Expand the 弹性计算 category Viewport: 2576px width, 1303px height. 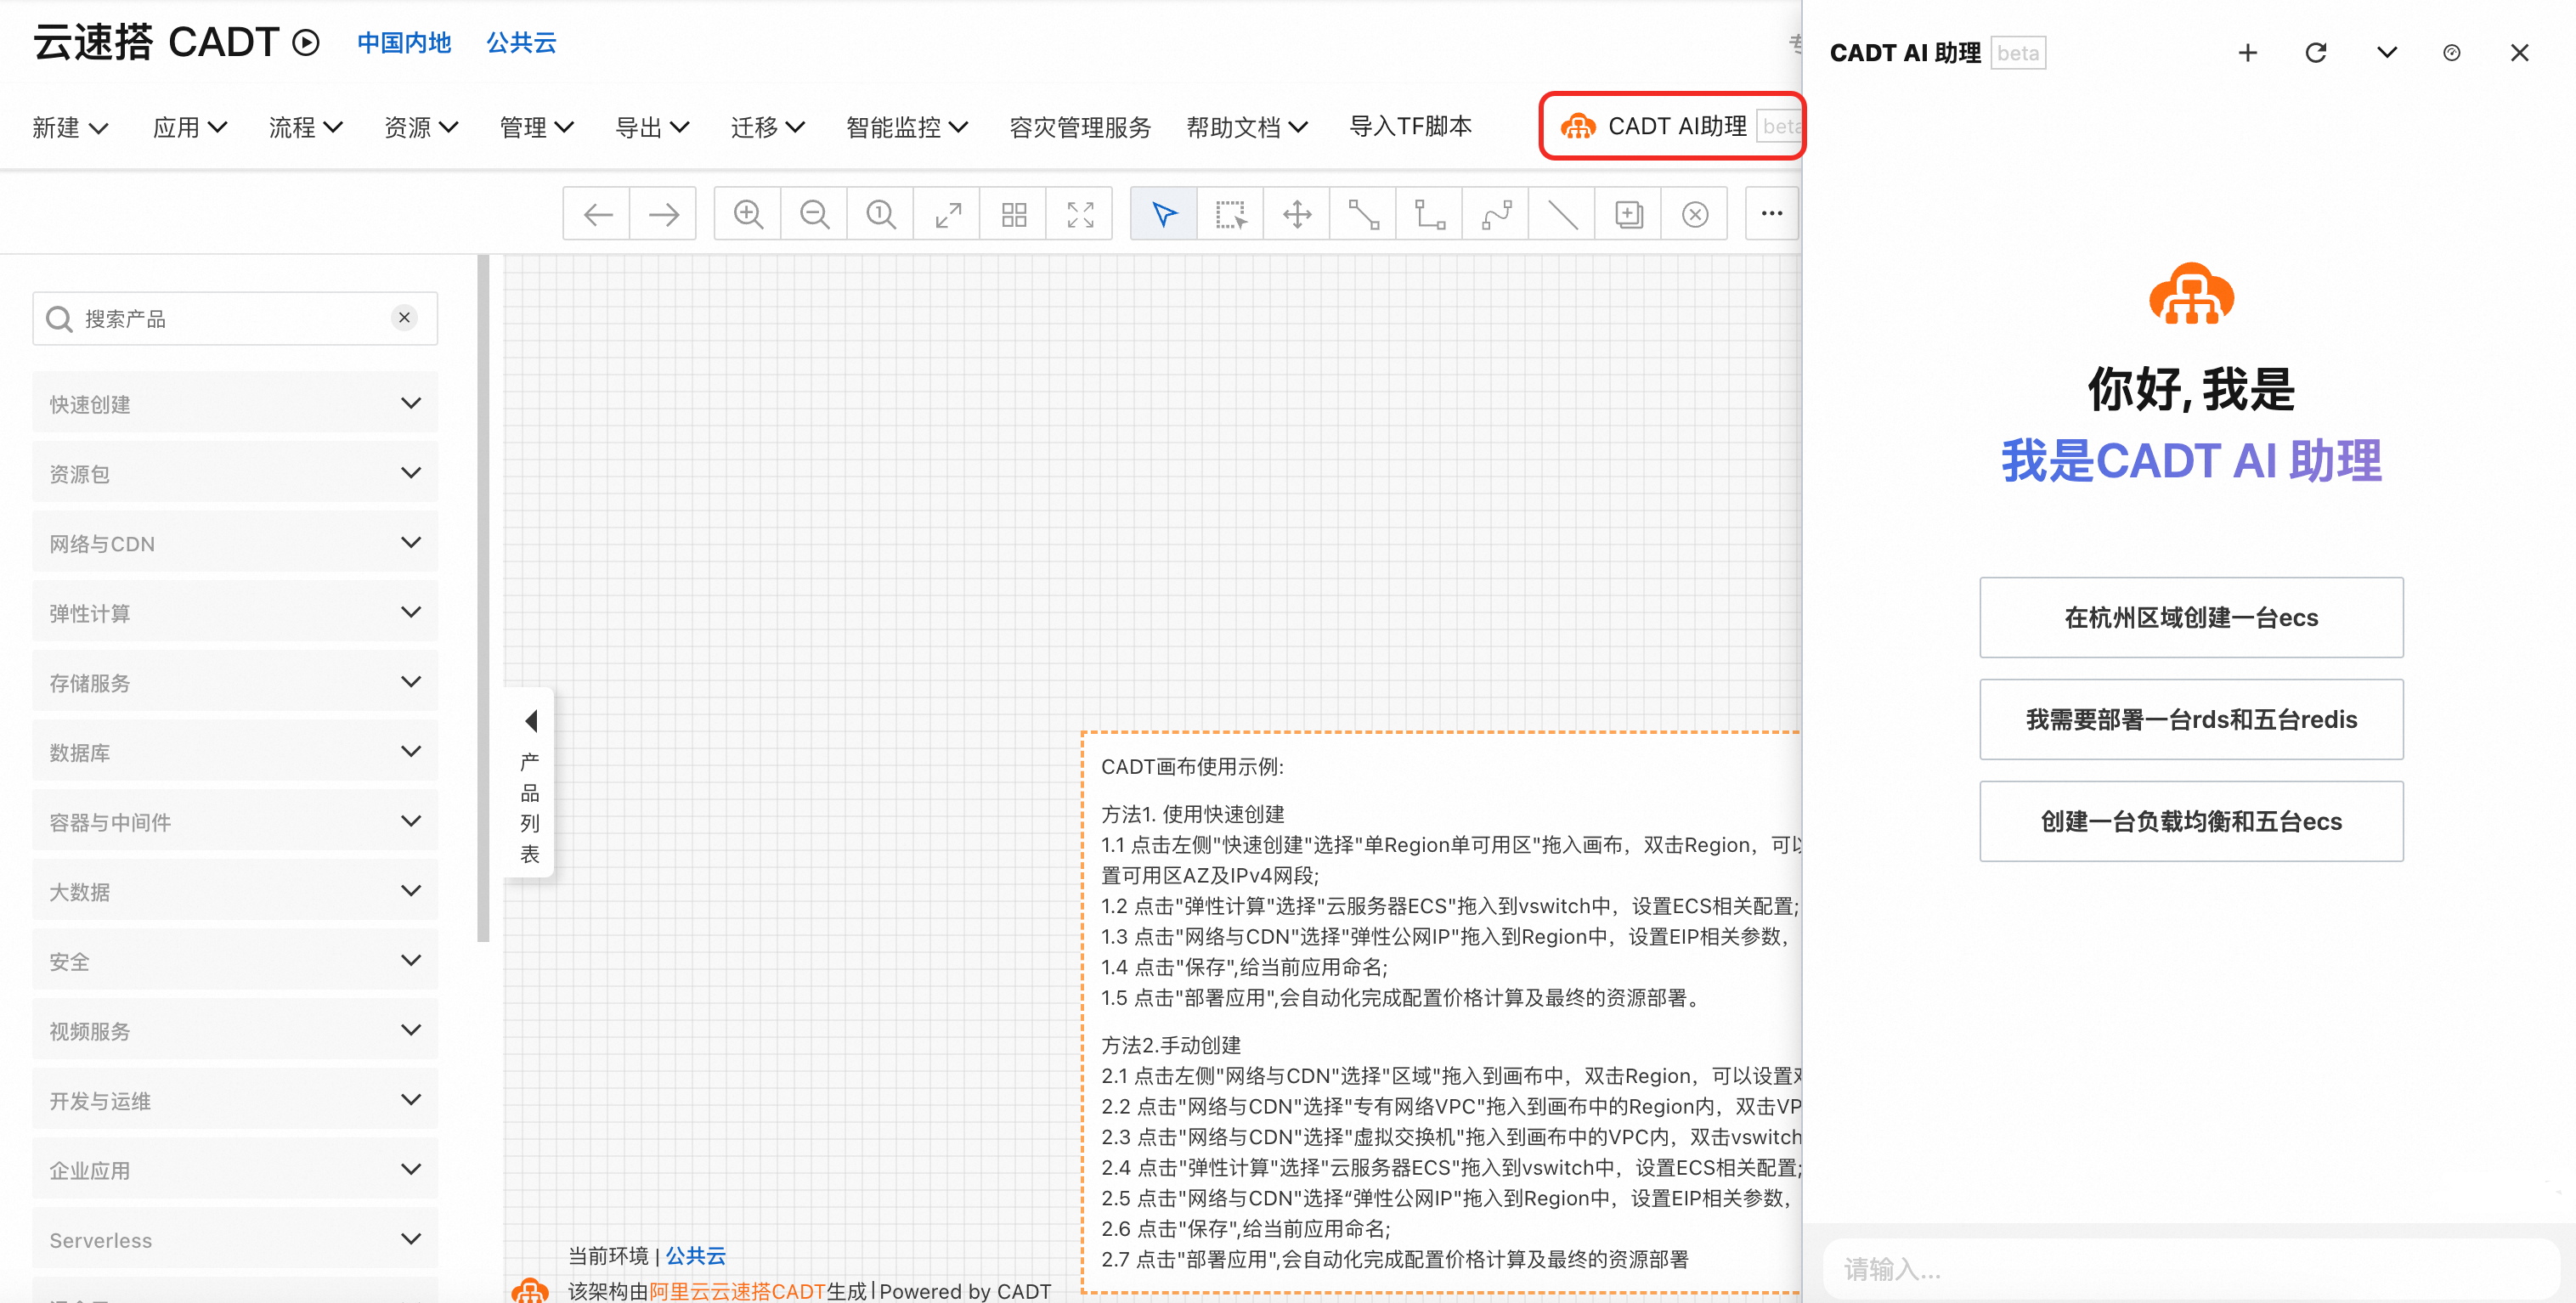point(235,612)
